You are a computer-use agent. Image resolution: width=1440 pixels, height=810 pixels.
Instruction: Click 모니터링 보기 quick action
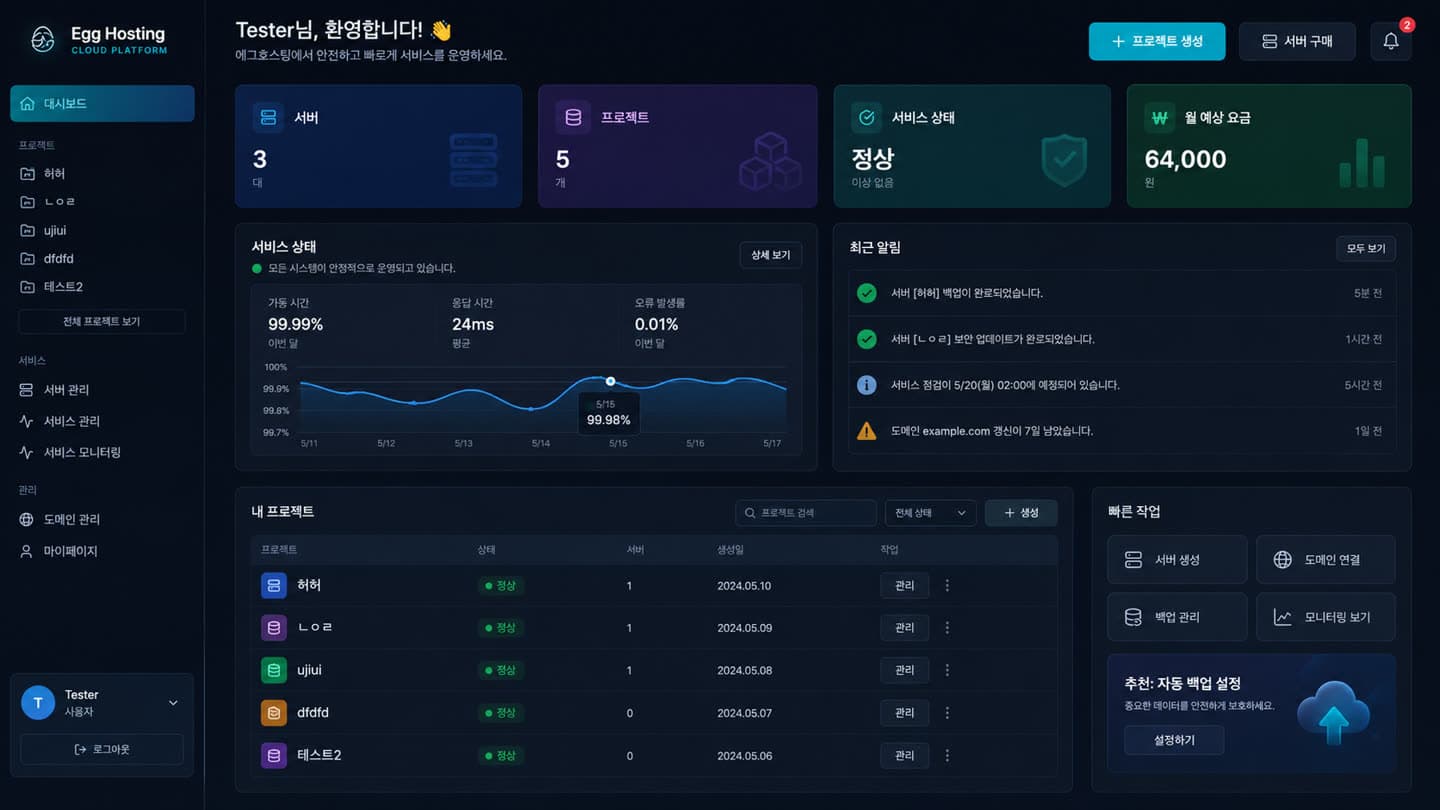tap(1325, 617)
